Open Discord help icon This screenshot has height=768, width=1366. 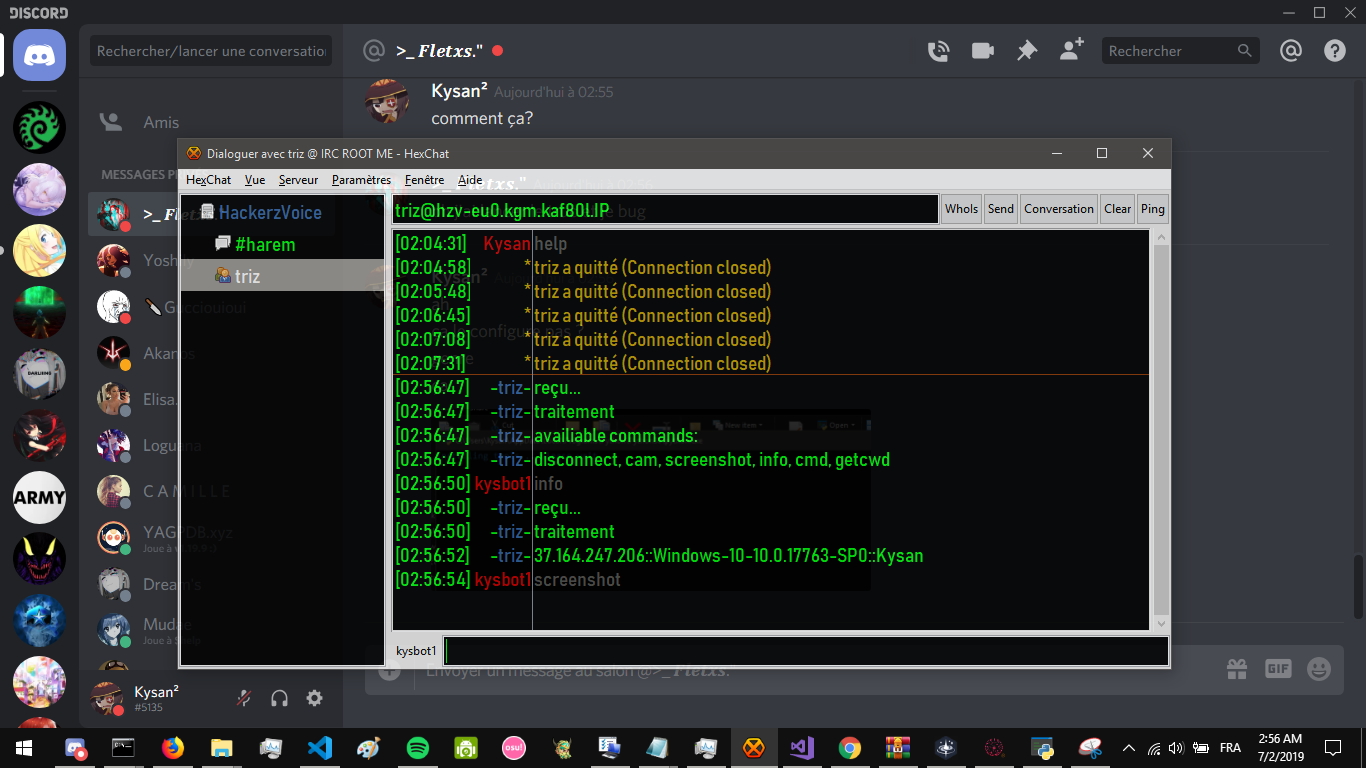1335,51
